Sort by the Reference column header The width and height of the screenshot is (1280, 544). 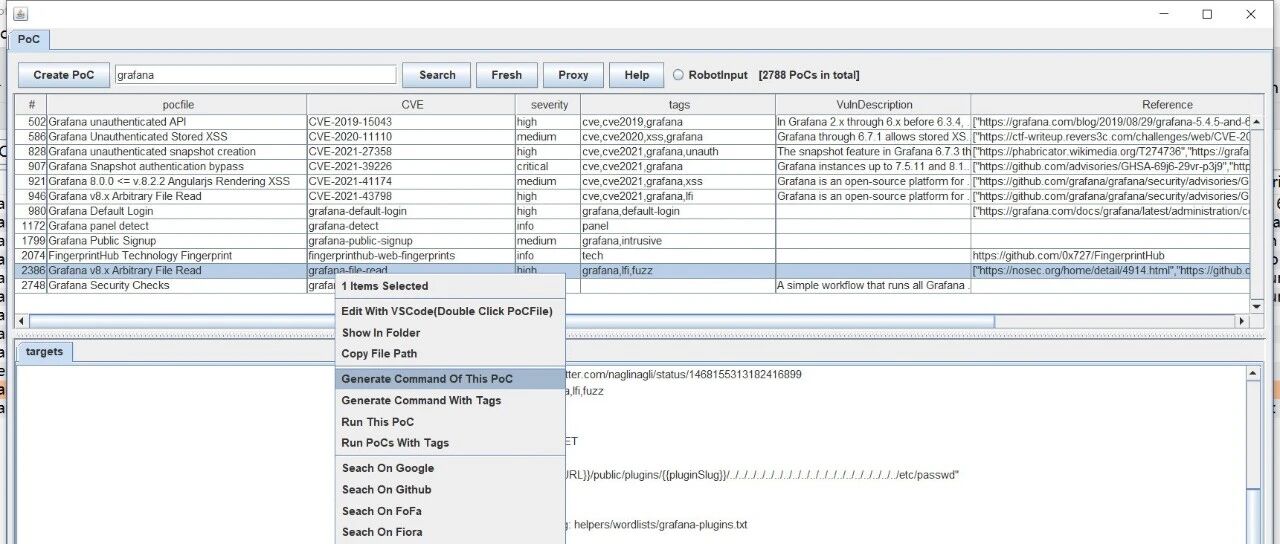click(1111, 104)
